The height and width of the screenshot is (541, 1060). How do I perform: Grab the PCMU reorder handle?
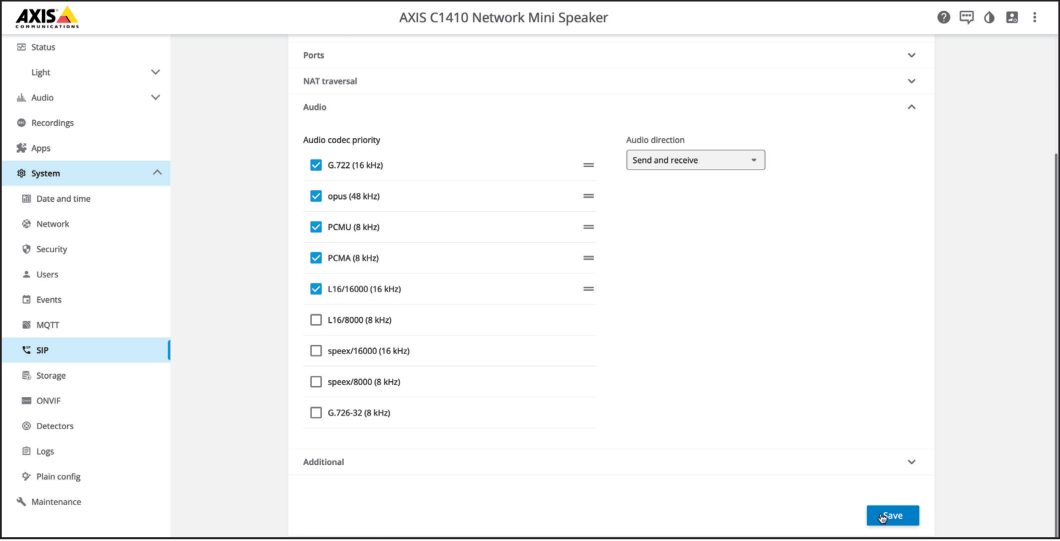(x=588, y=227)
